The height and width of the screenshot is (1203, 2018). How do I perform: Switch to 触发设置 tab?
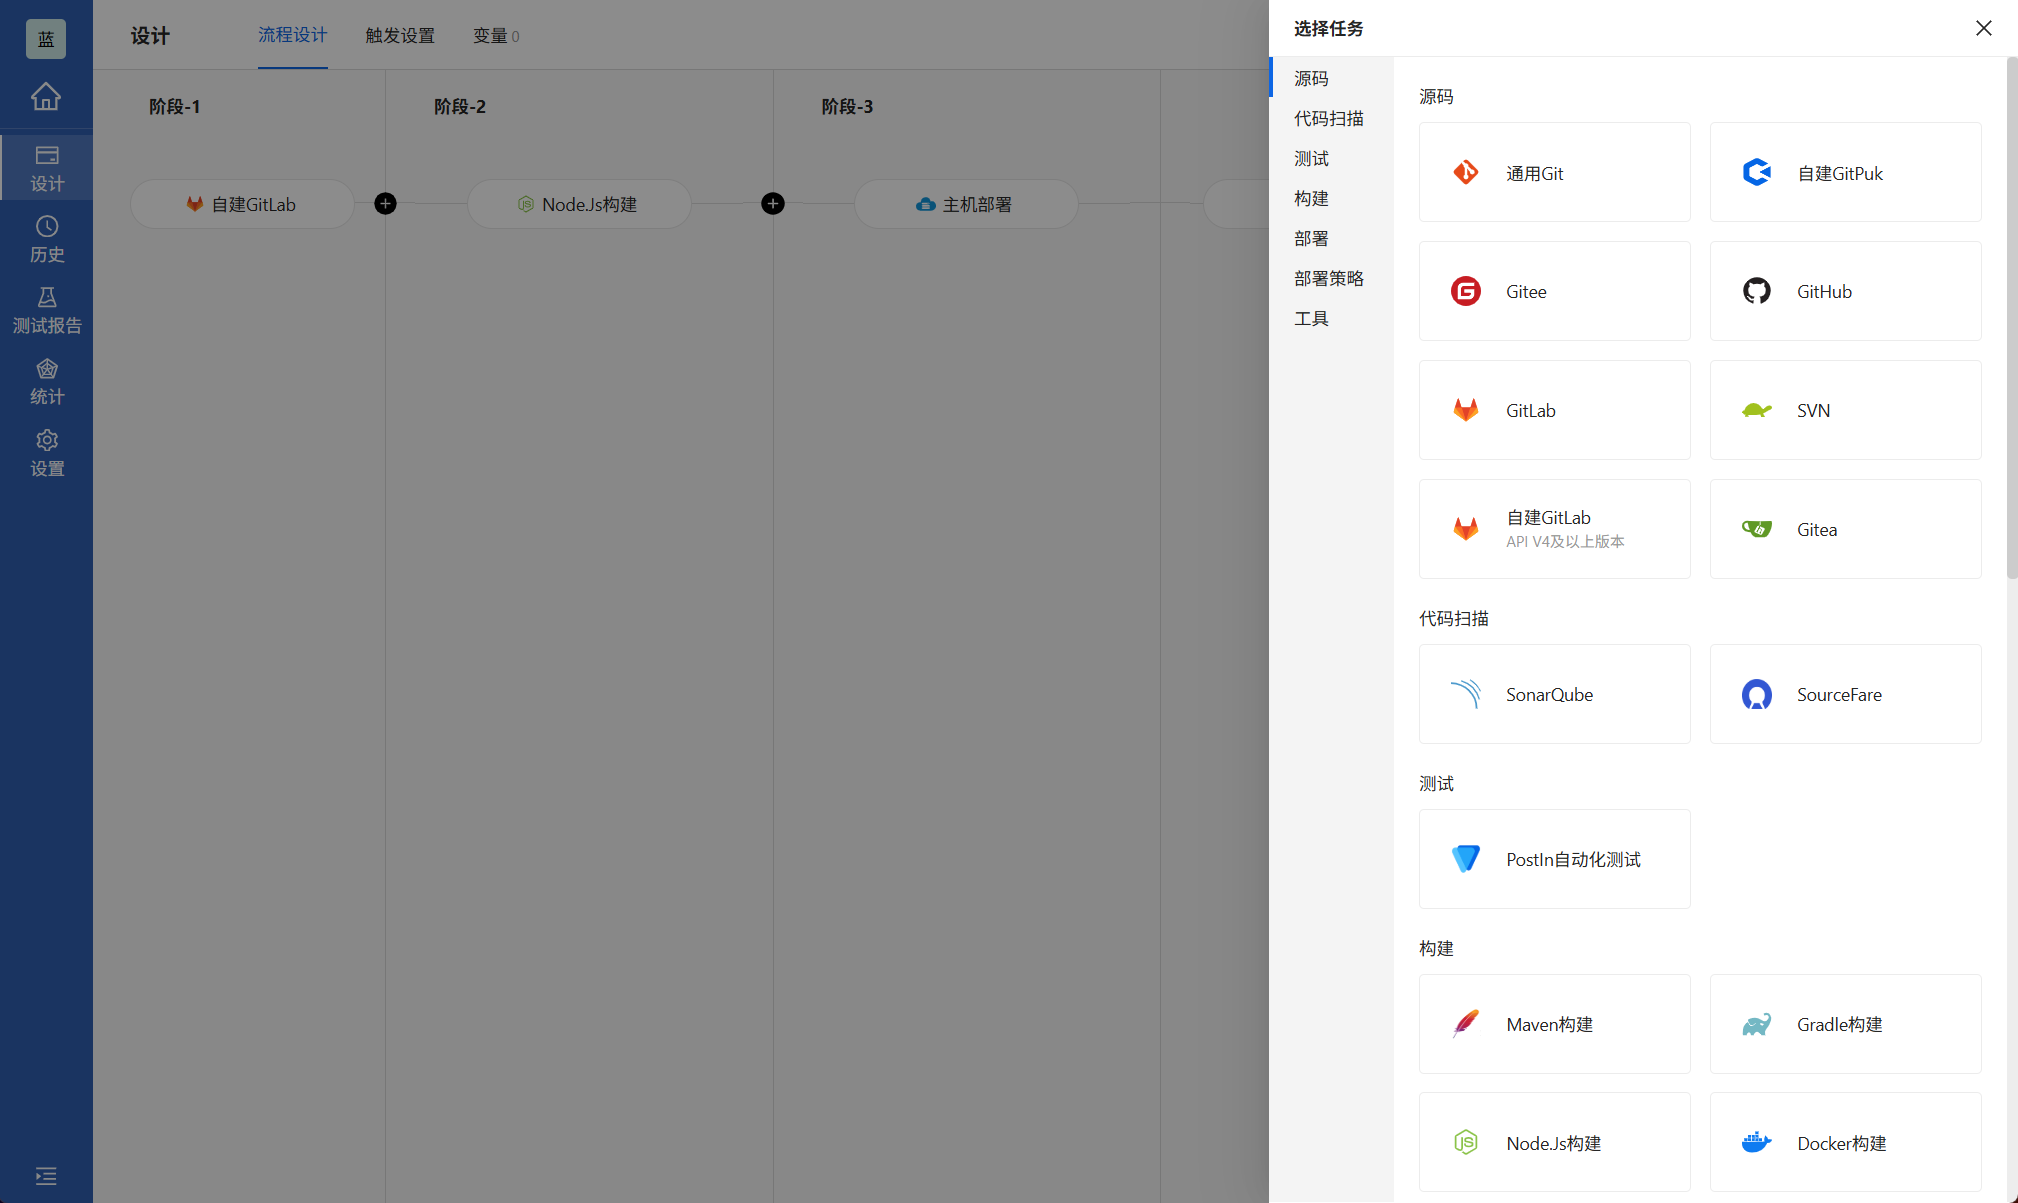(400, 36)
